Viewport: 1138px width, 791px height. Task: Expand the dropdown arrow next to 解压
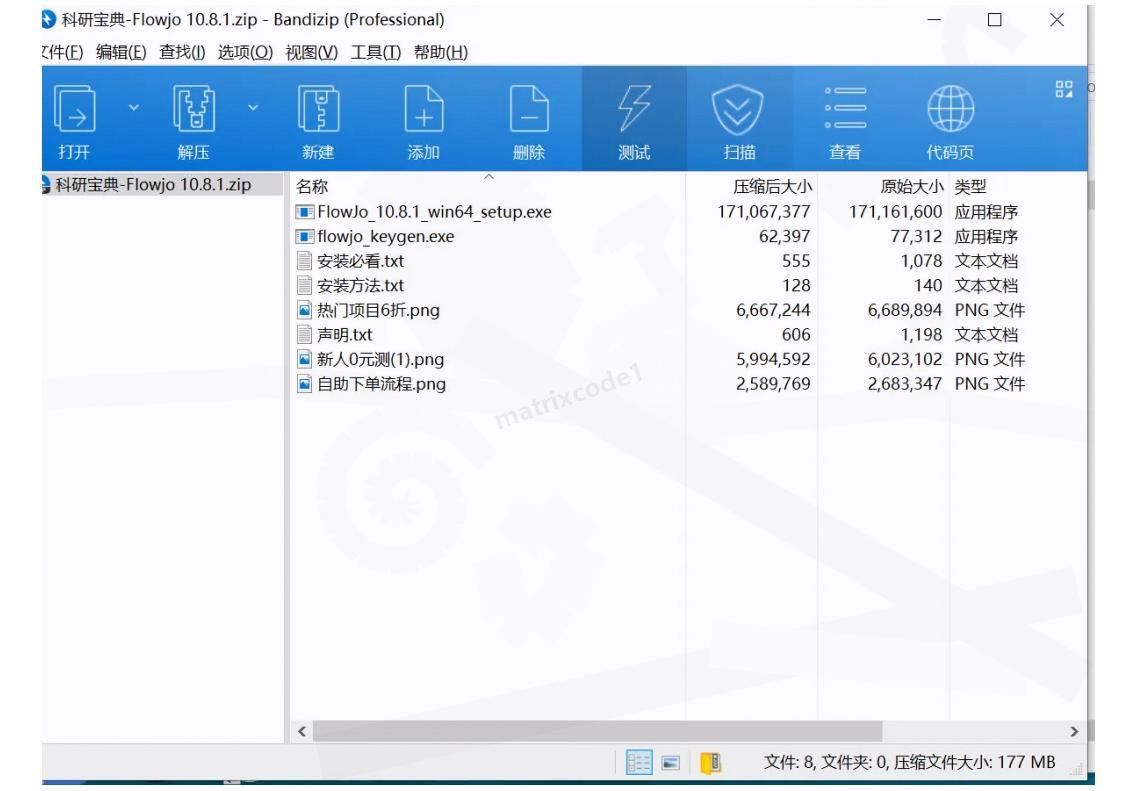pos(253,107)
